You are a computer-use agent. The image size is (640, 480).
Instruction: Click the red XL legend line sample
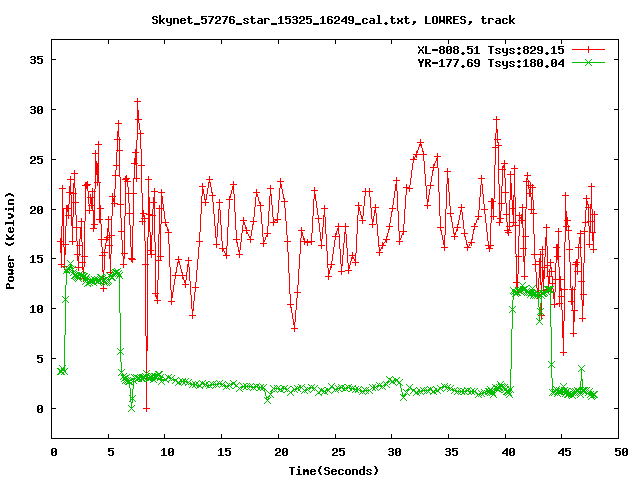(x=588, y=50)
